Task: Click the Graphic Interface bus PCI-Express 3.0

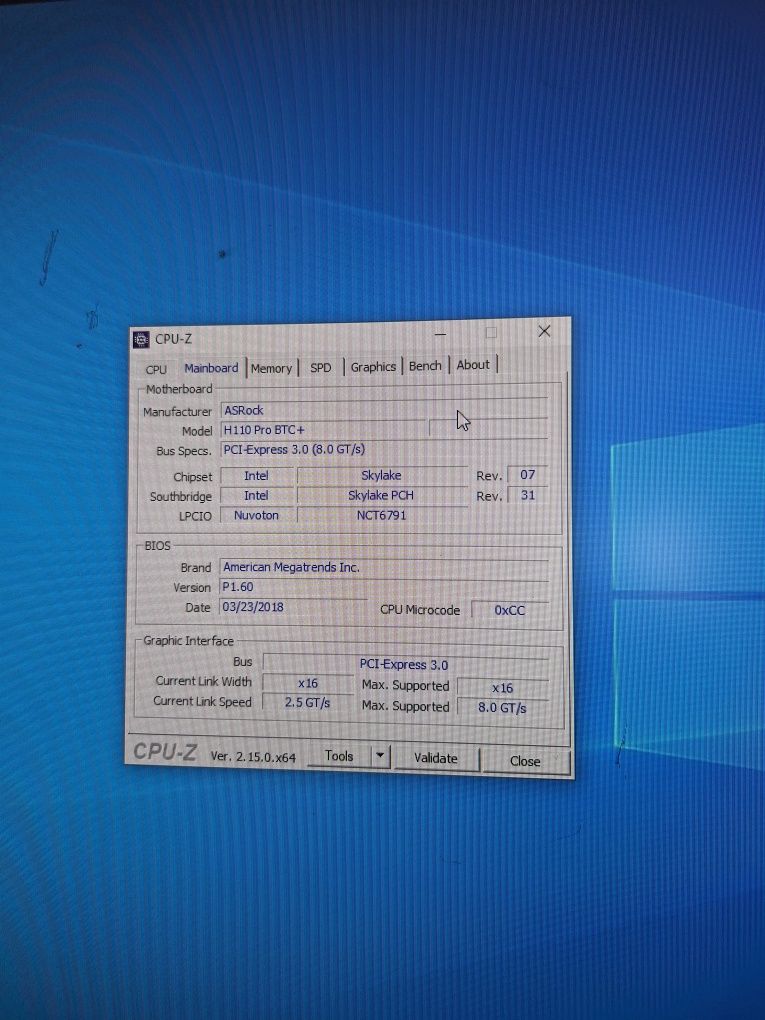Action: 405,664
